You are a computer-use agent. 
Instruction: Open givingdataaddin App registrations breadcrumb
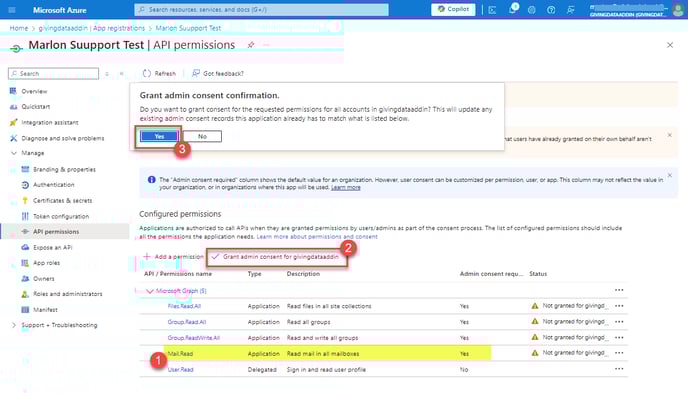(x=92, y=28)
